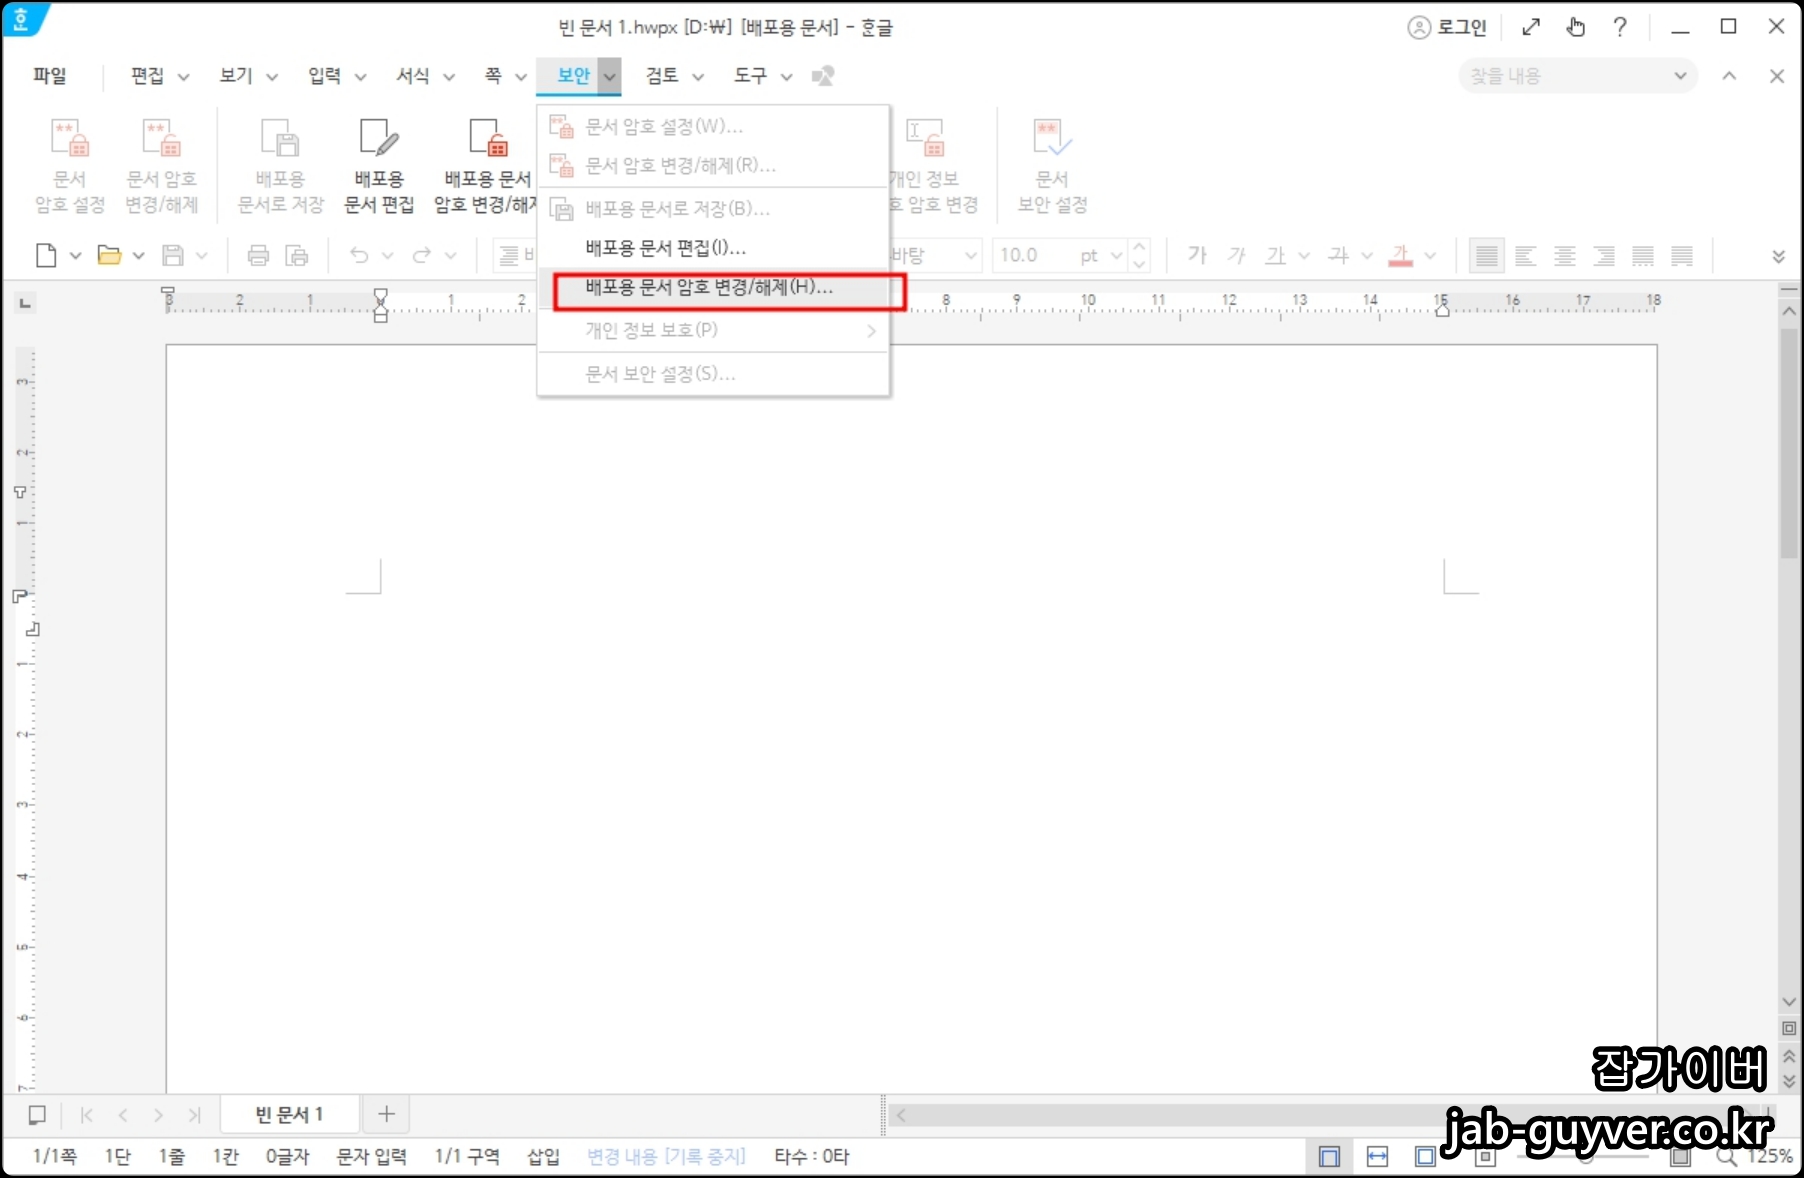
Task: Select center paragraph alignment
Action: tap(1565, 256)
